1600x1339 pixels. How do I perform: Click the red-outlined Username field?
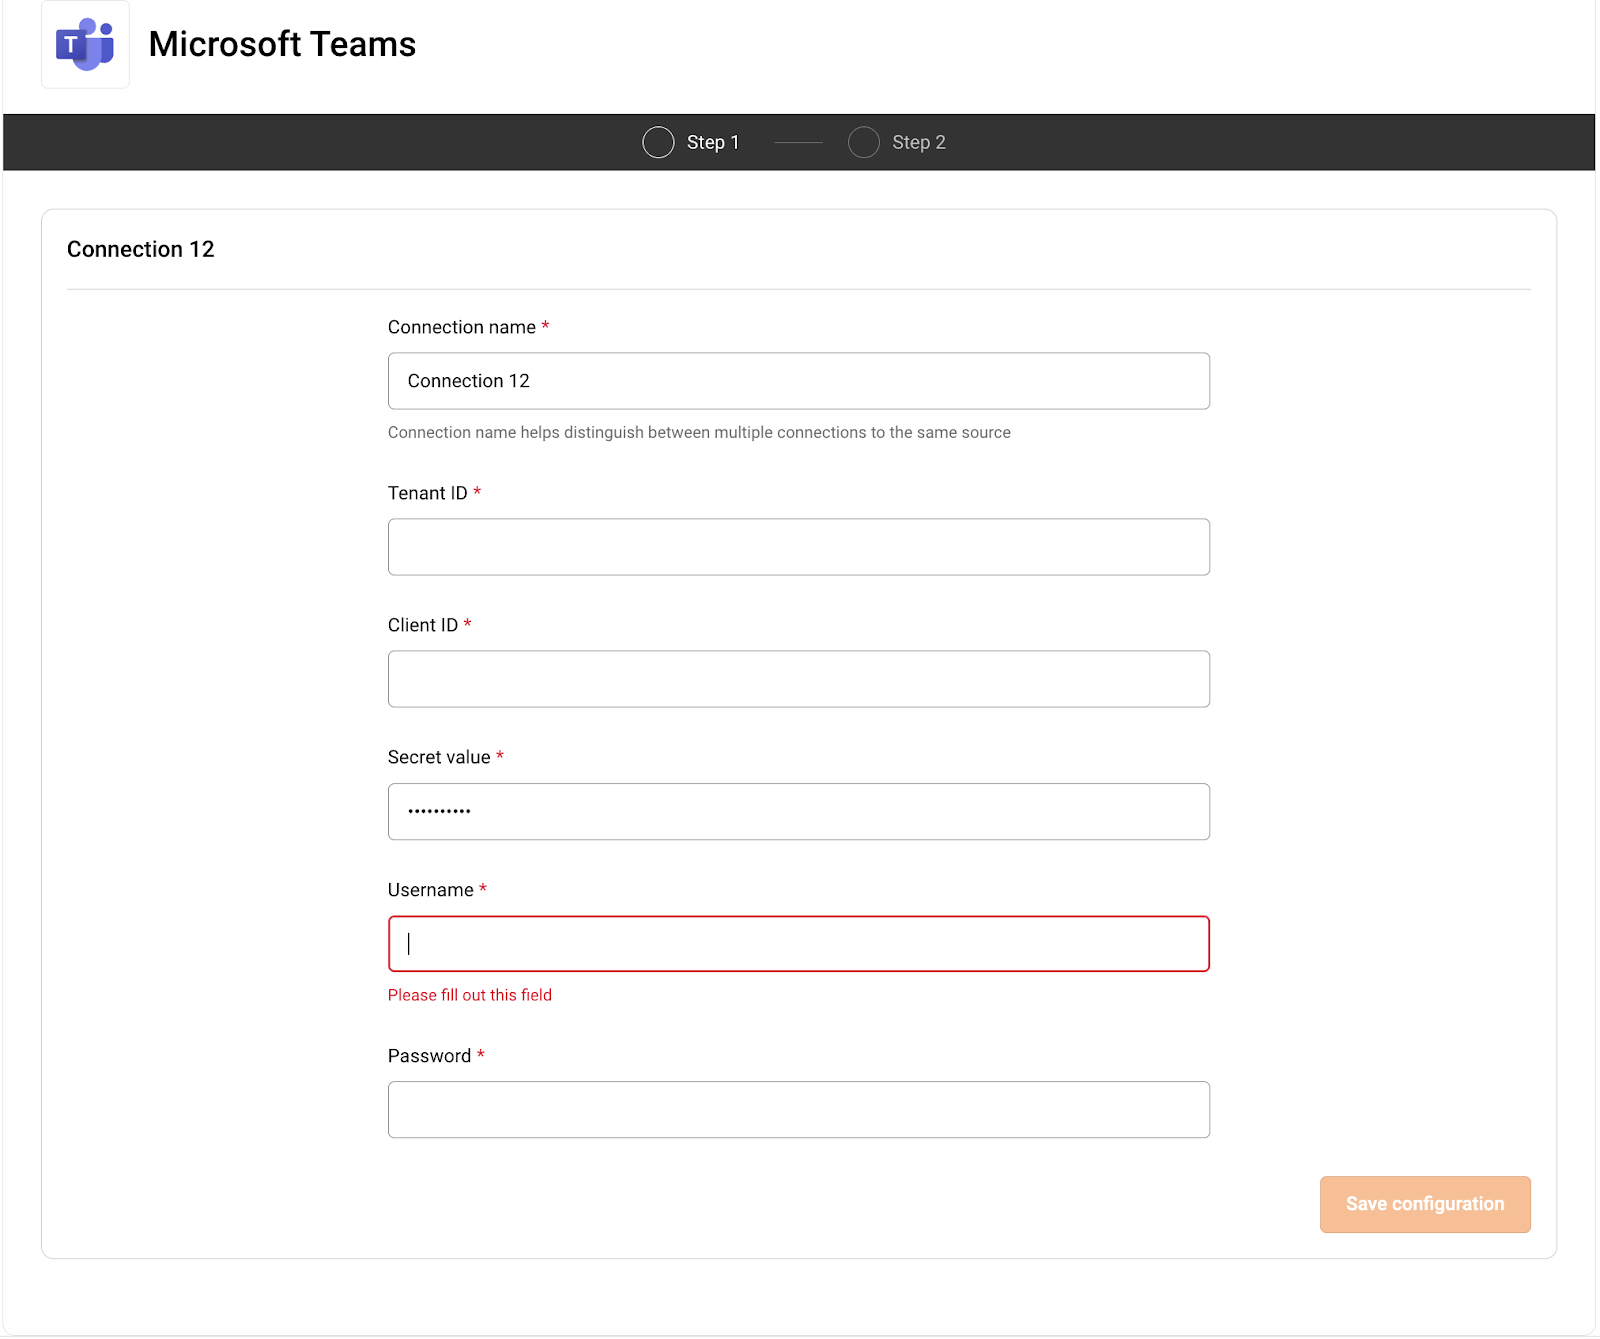[798, 944]
